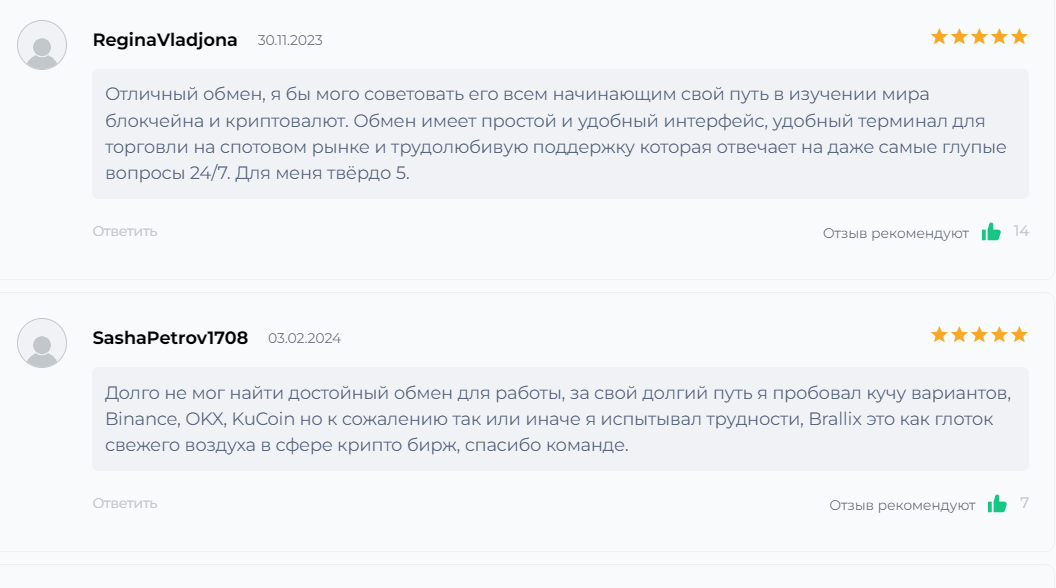The width and height of the screenshot is (1056, 588).
Task: Click middle star in ReginaVladjona's rating
Action: pyautogui.click(x=979, y=37)
